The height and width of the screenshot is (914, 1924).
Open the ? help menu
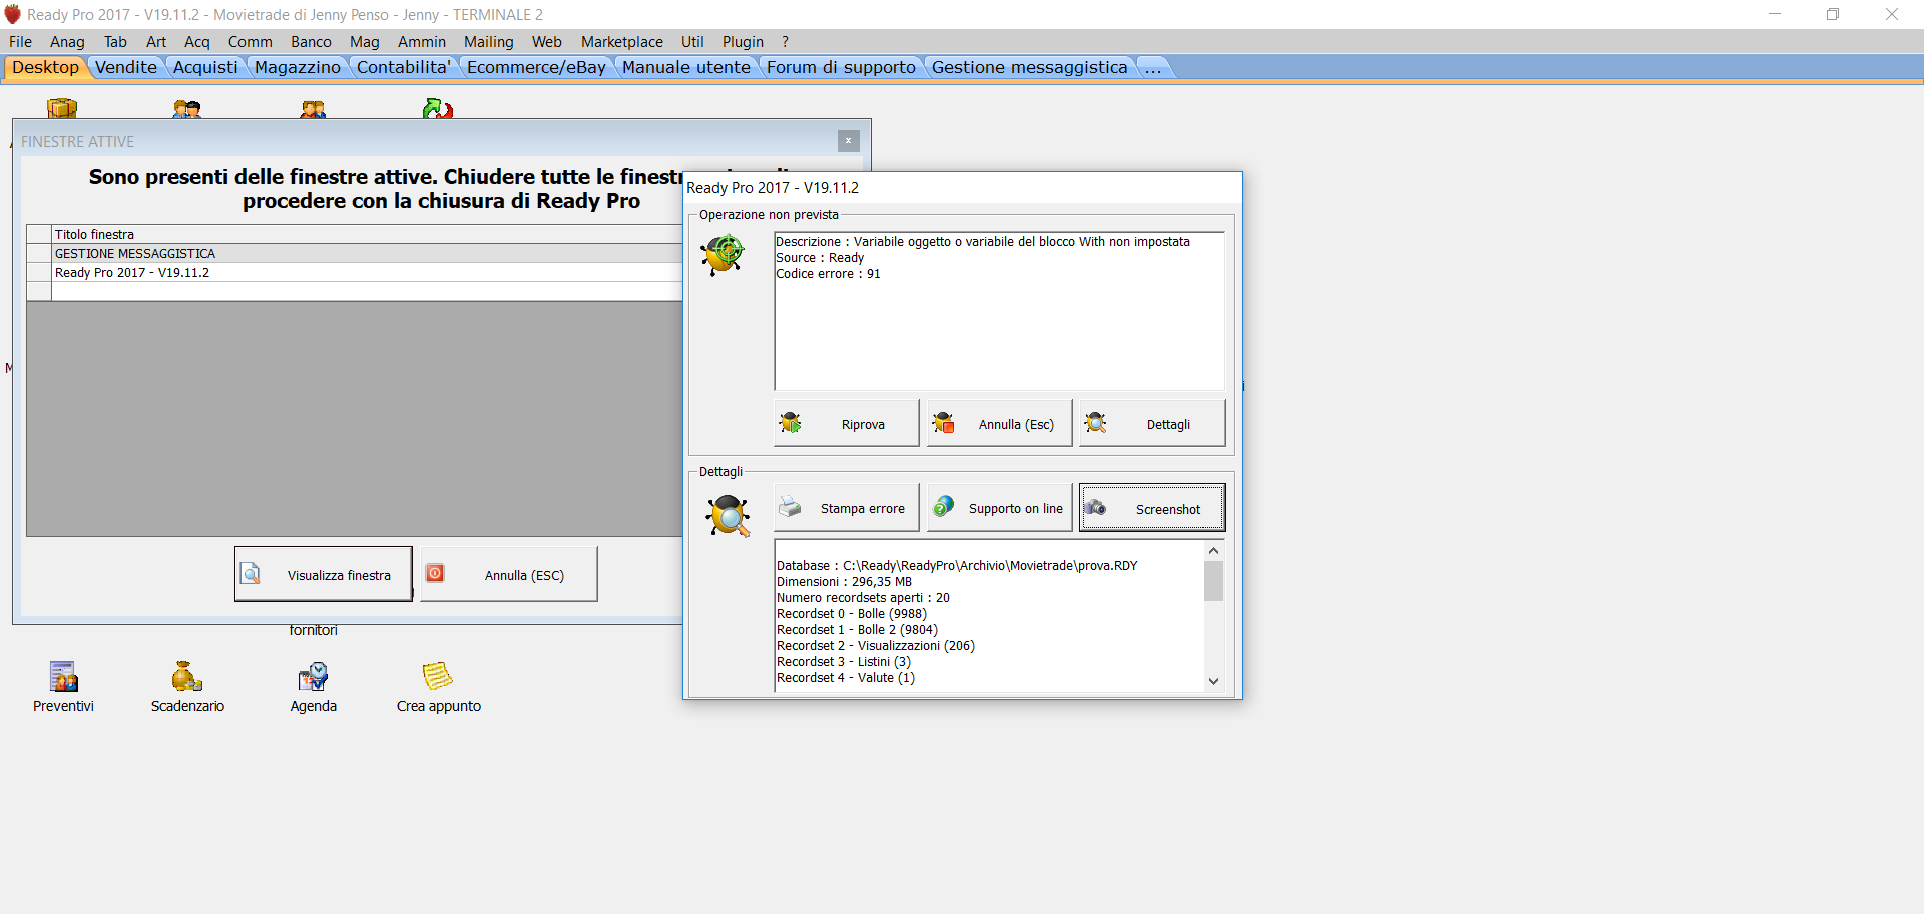click(785, 41)
